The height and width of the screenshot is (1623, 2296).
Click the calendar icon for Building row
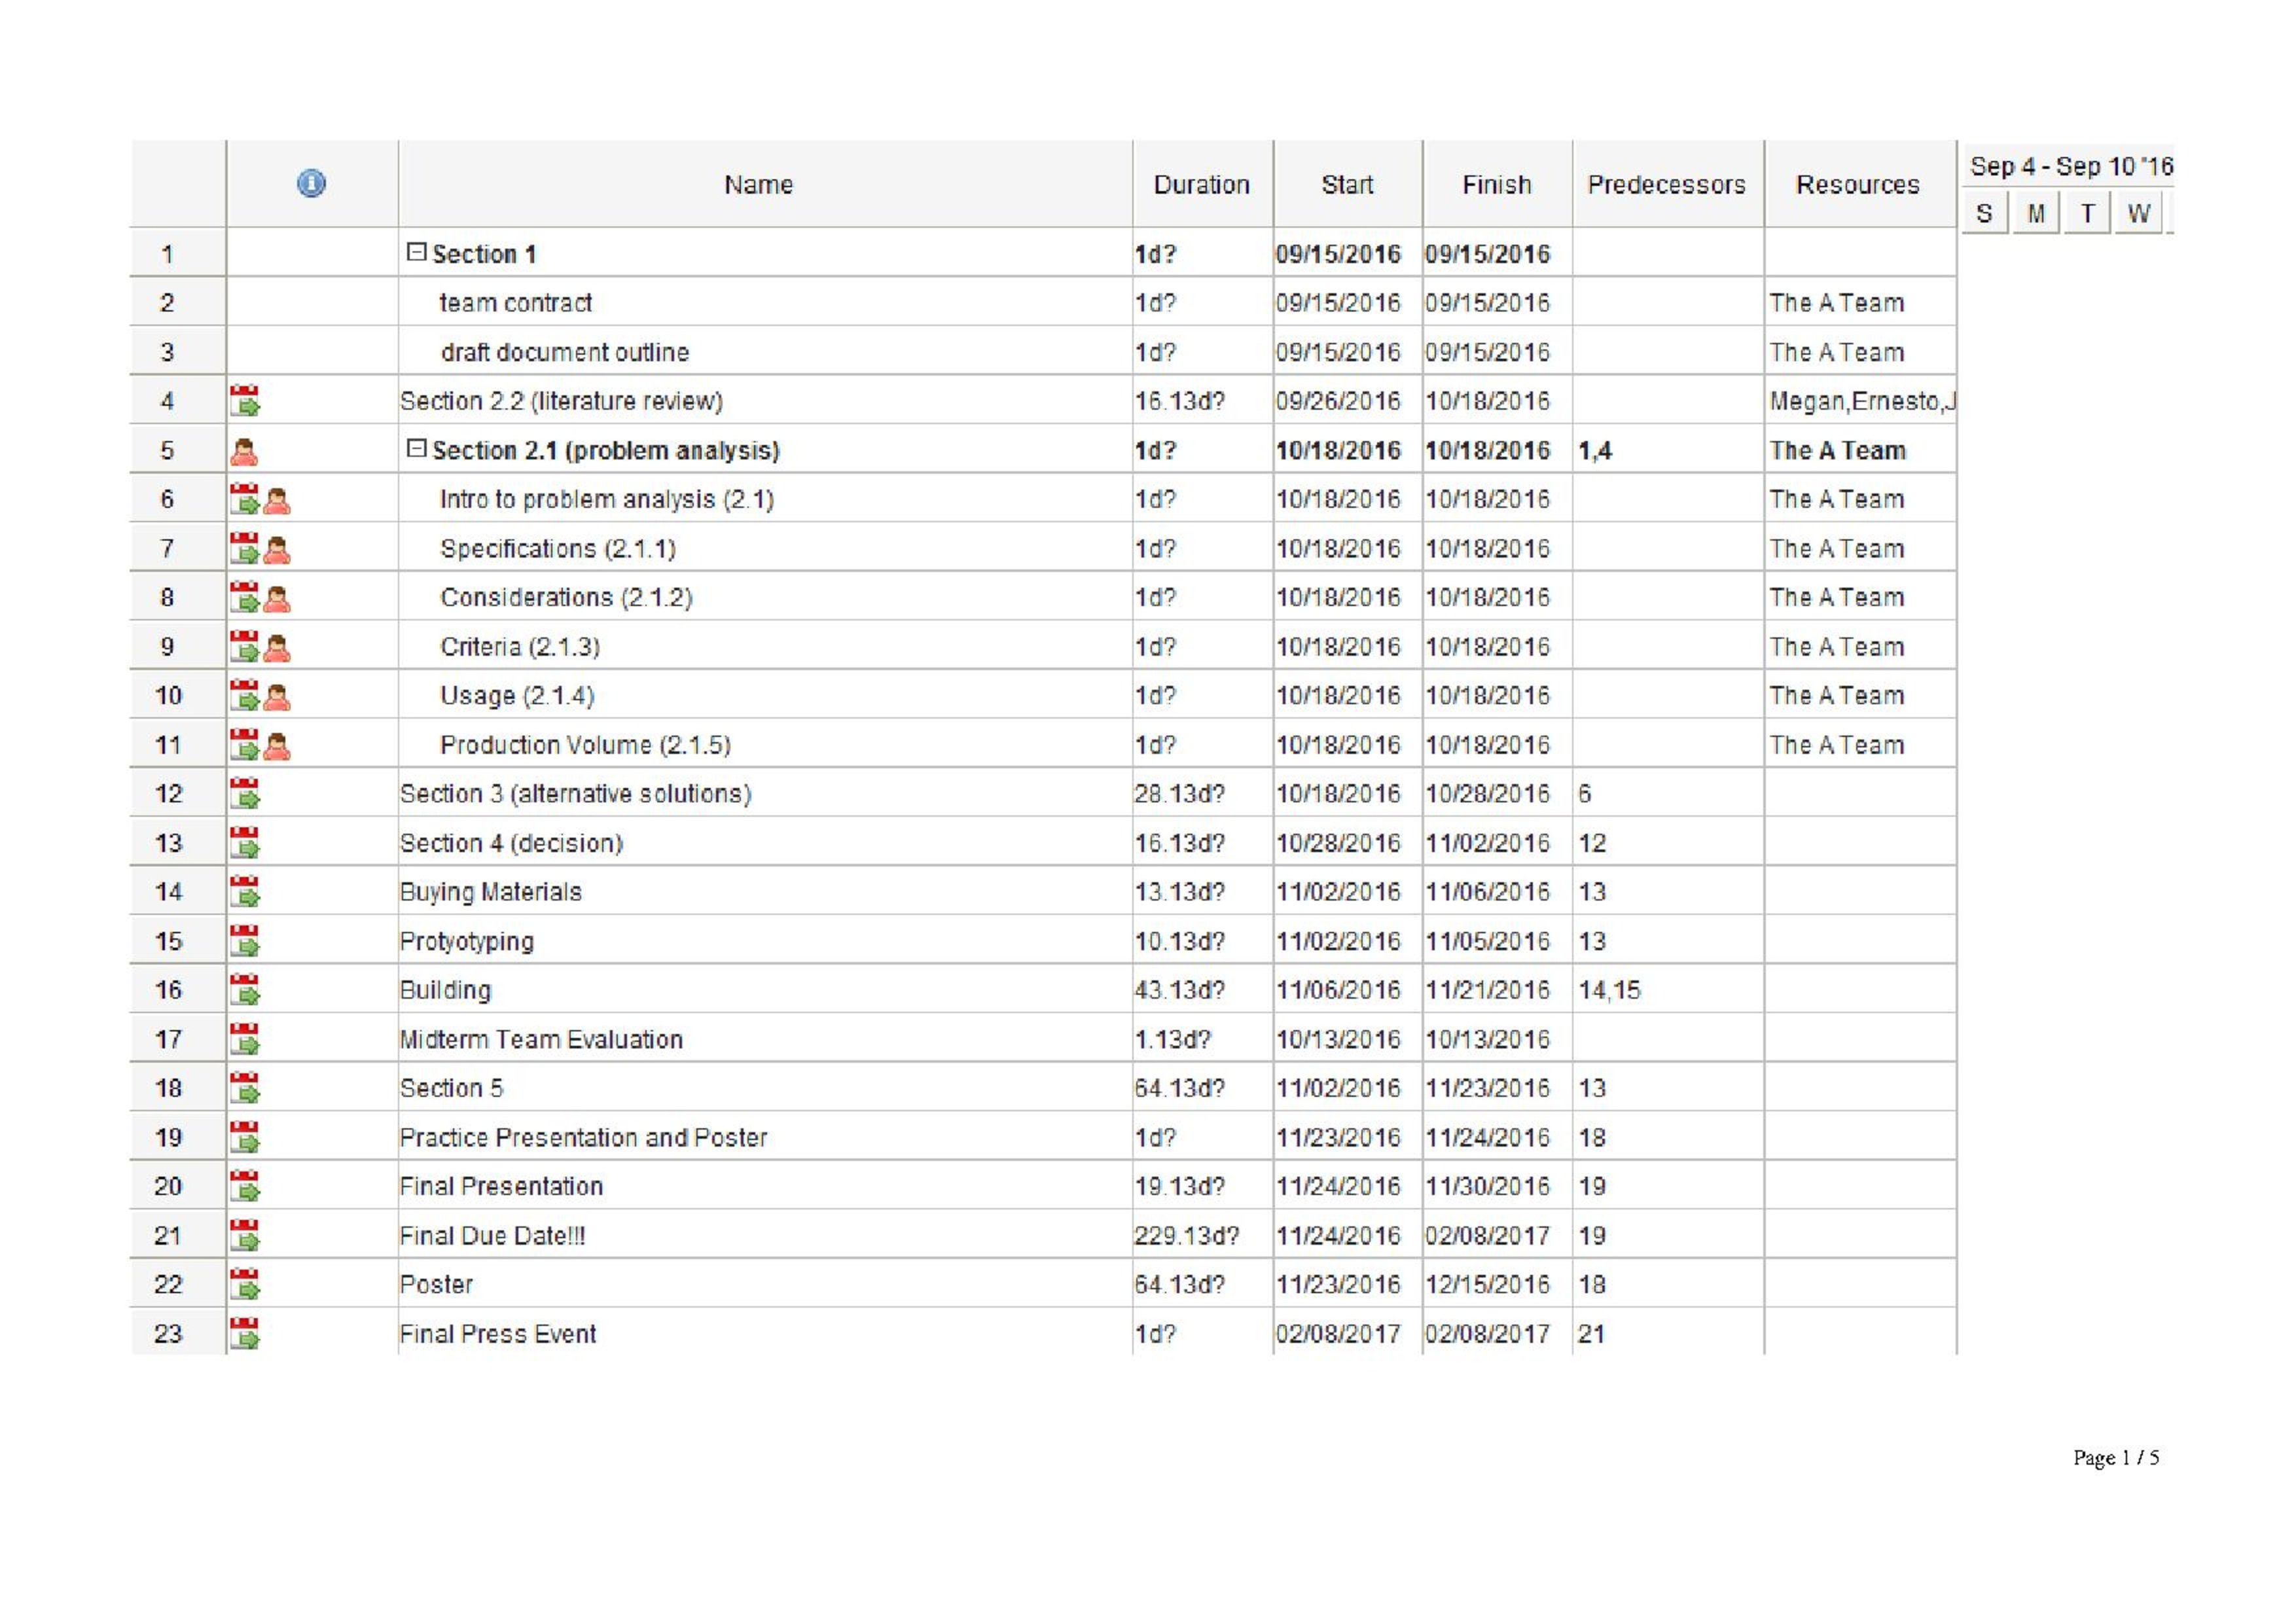[x=245, y=990]
